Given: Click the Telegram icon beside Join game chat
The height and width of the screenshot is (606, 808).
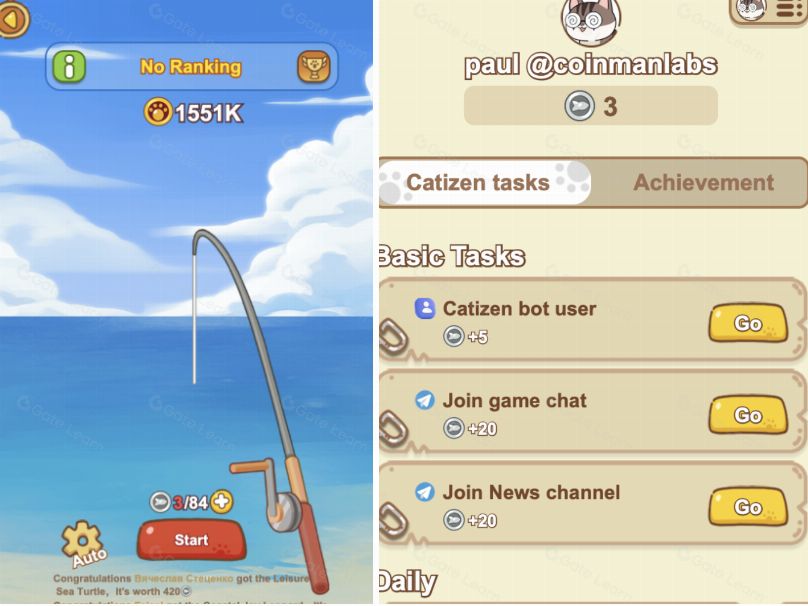Looking at the screenshot, I should click(425, 400).
